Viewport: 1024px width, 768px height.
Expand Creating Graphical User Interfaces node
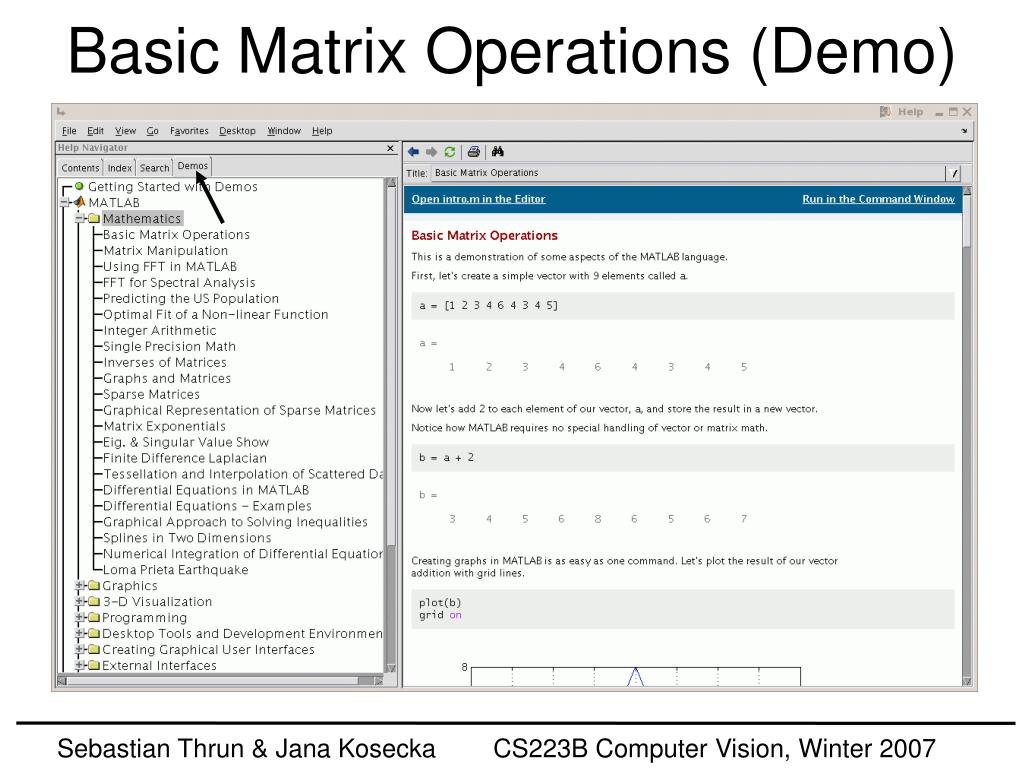(80, 649)
